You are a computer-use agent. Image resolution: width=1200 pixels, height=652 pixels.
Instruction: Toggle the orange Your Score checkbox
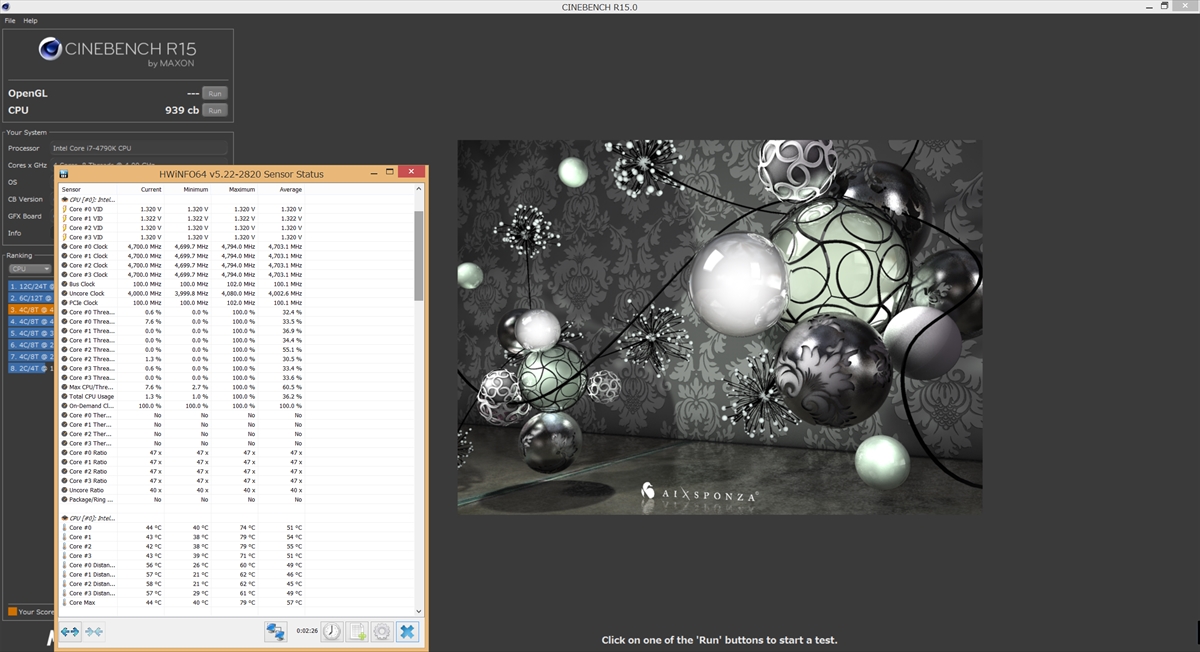(12, 611)
